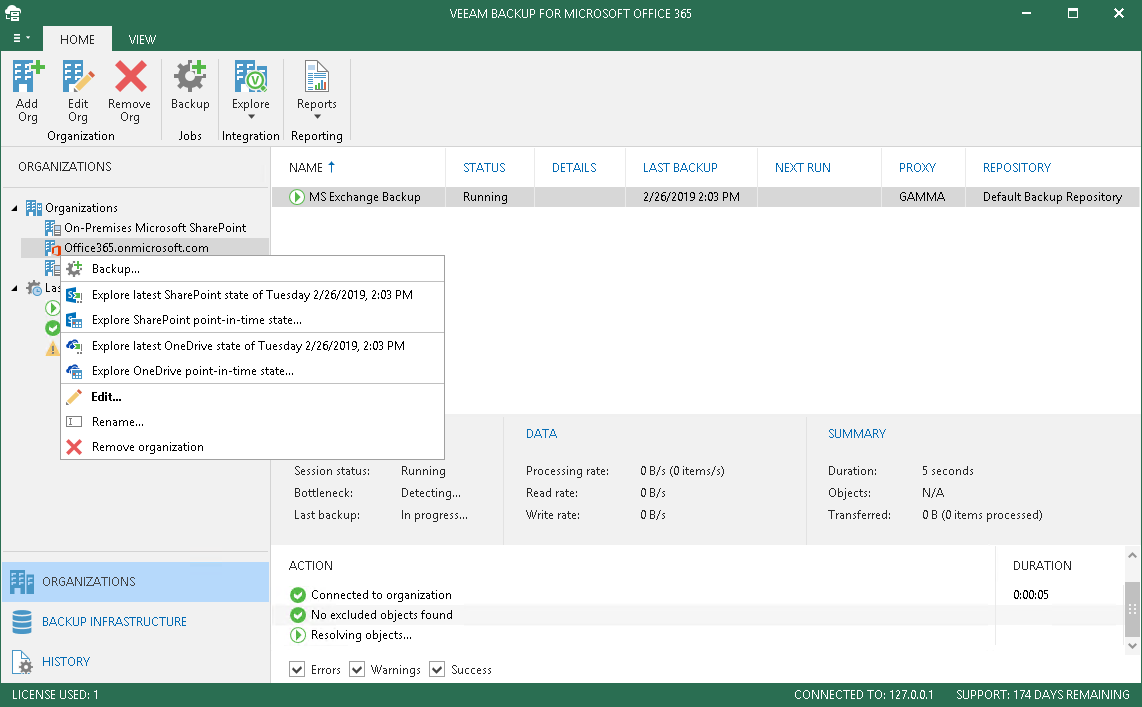Viewport: 1142px width, 707px height.
Task: Click the Backup gear icon in context menu
Action: (74, 269)
